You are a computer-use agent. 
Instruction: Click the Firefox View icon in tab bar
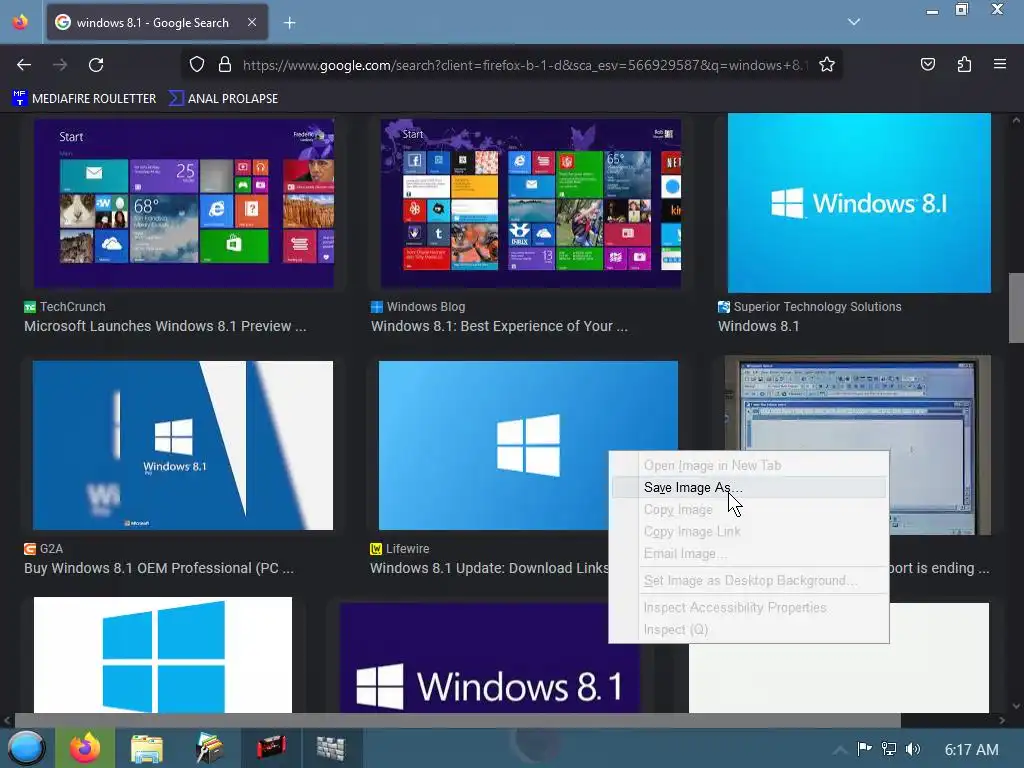tap(20, 22)
